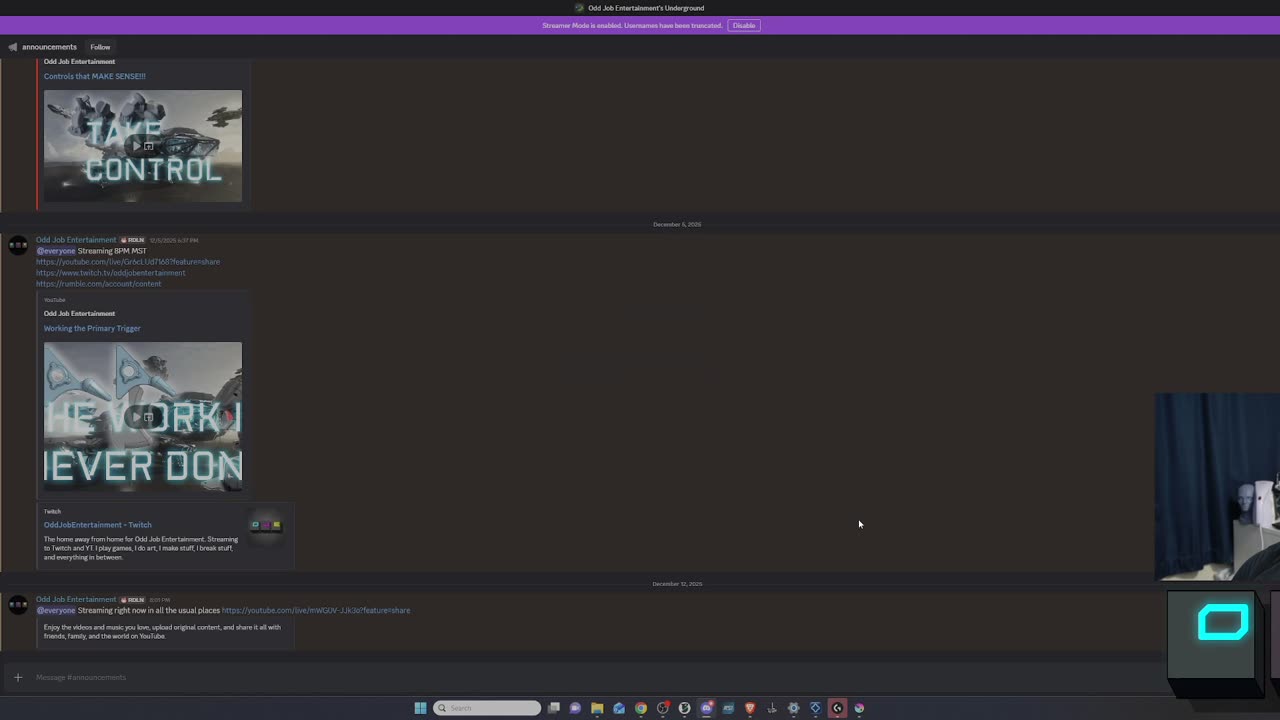The image size is (1280, 720).
Task: Click the username above 'Streaming 8PM MST'
Action: coord(76,240)
